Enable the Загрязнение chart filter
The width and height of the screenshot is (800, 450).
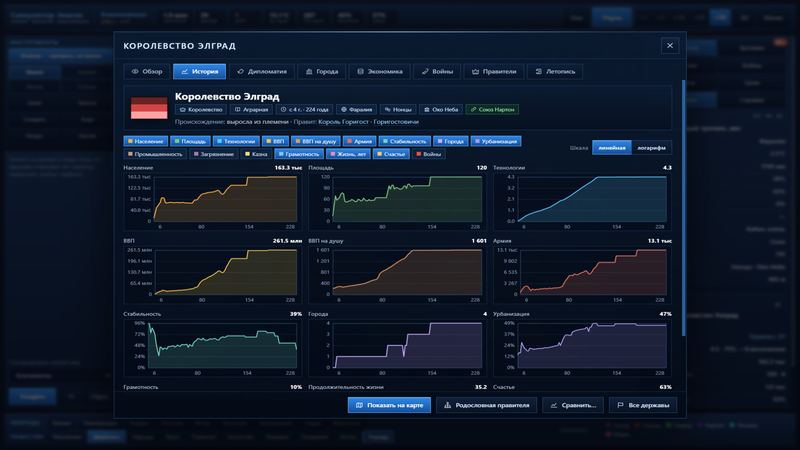tap(213, 154)
